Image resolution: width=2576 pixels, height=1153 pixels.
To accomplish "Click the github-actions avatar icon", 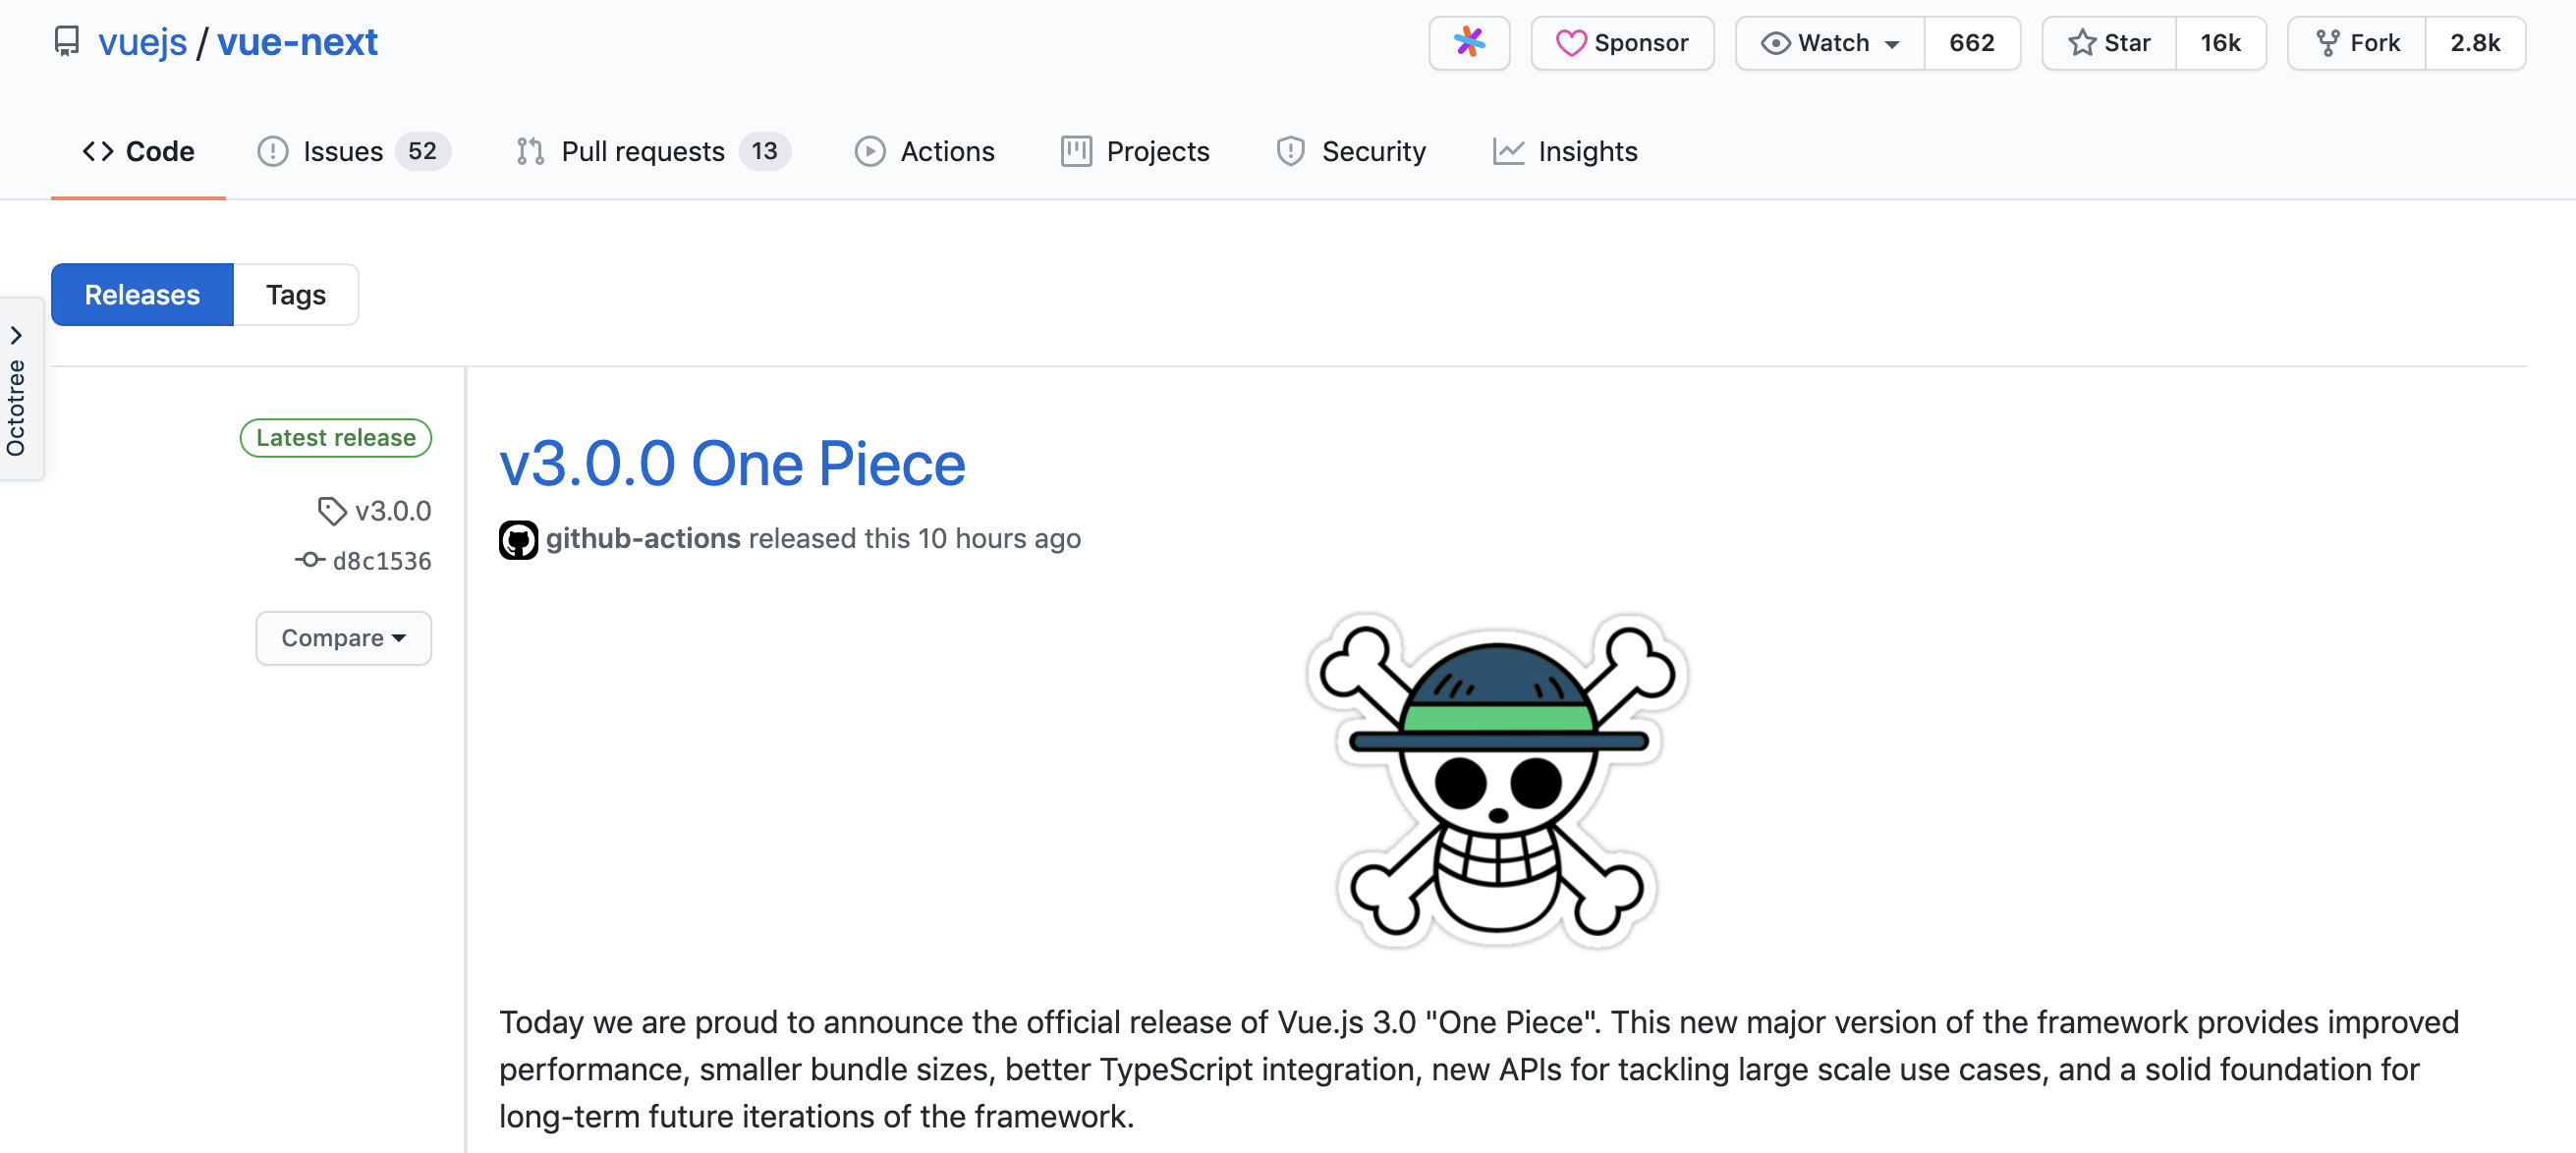I will point(518,539).
